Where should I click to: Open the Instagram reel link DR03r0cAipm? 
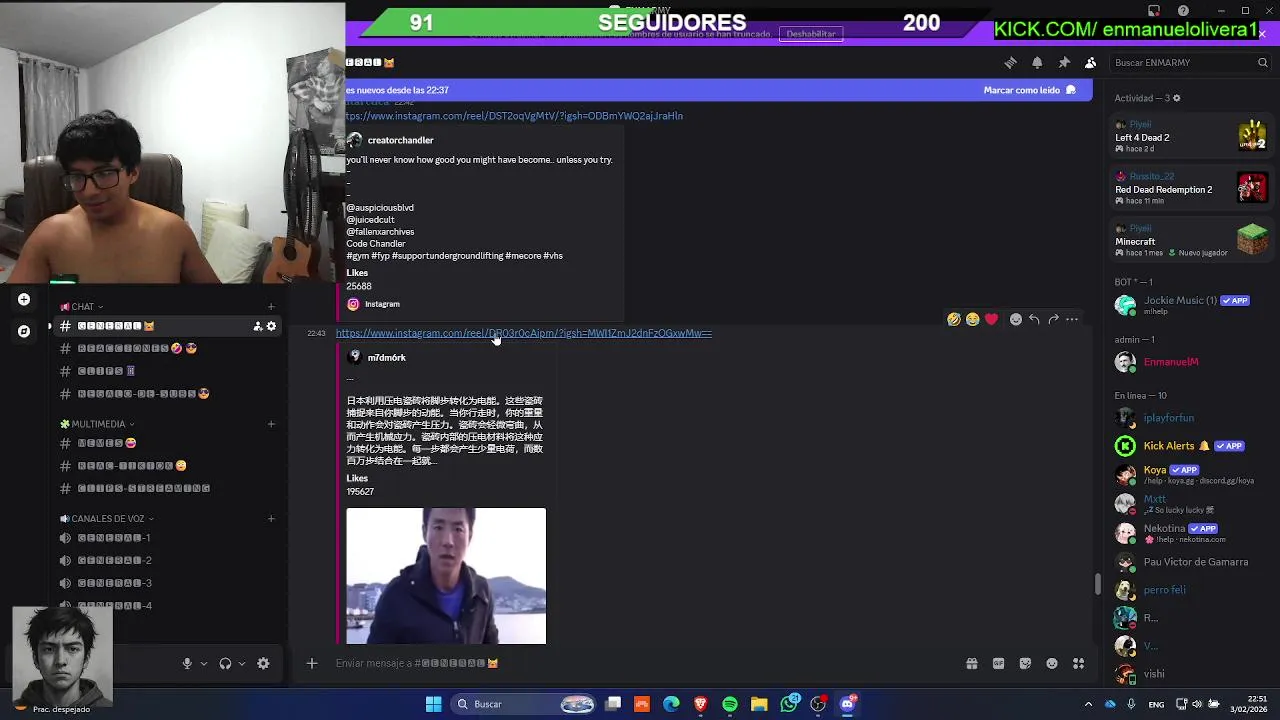(524, 333)
